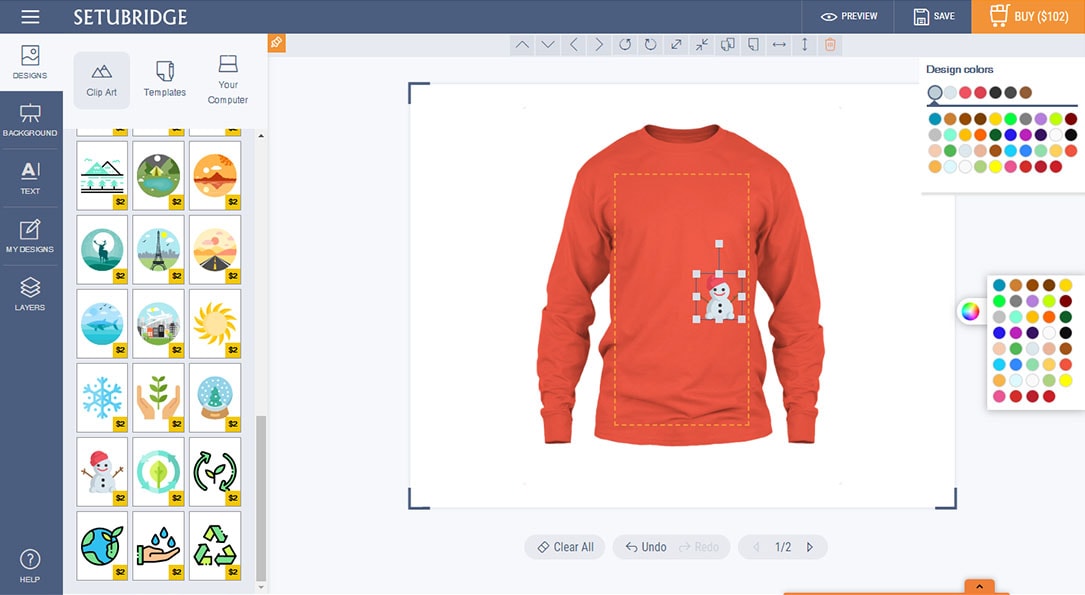Move object left with left arrow
This screenshot has width=1085, height=595.
[x=574, y=45]
